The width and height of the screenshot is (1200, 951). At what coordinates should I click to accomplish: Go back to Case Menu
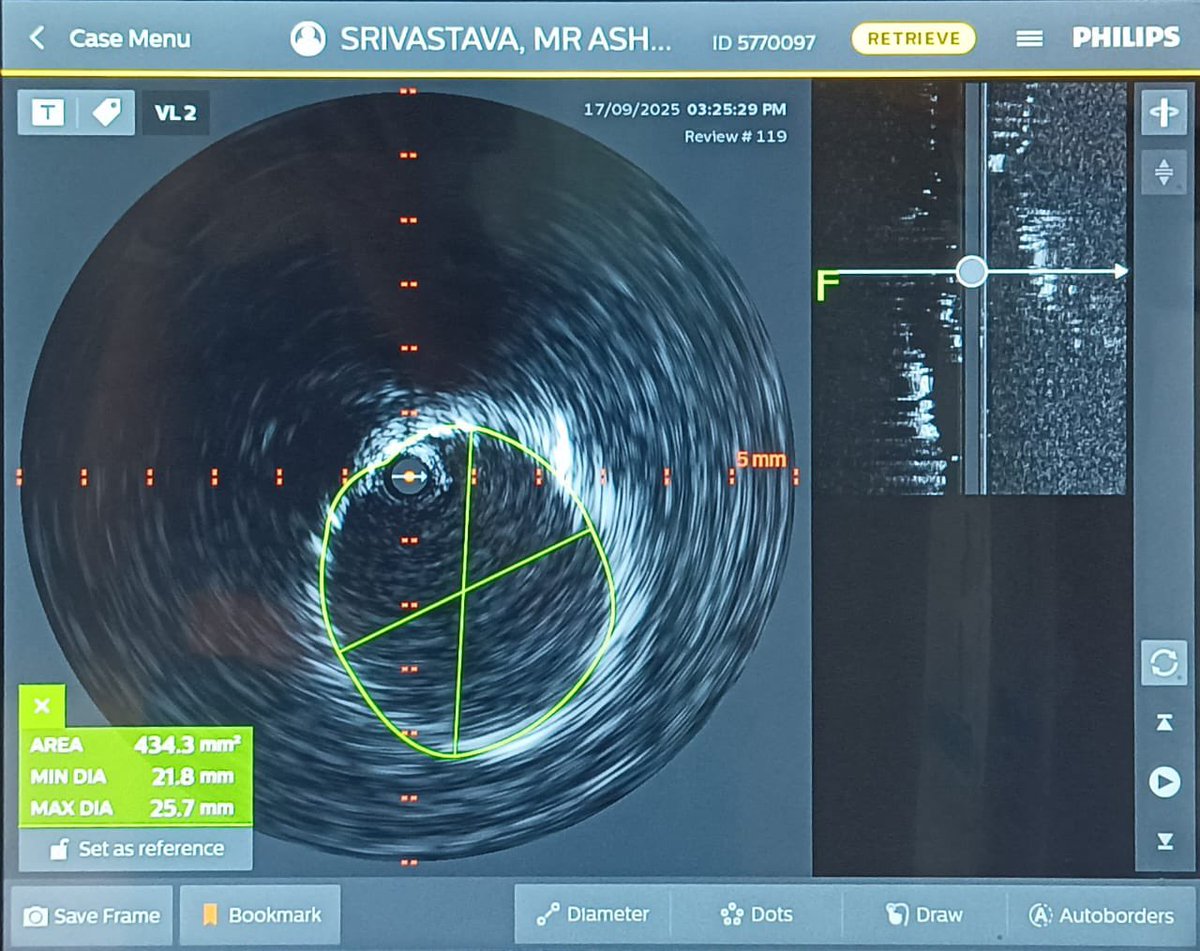(x=110, y=39)
